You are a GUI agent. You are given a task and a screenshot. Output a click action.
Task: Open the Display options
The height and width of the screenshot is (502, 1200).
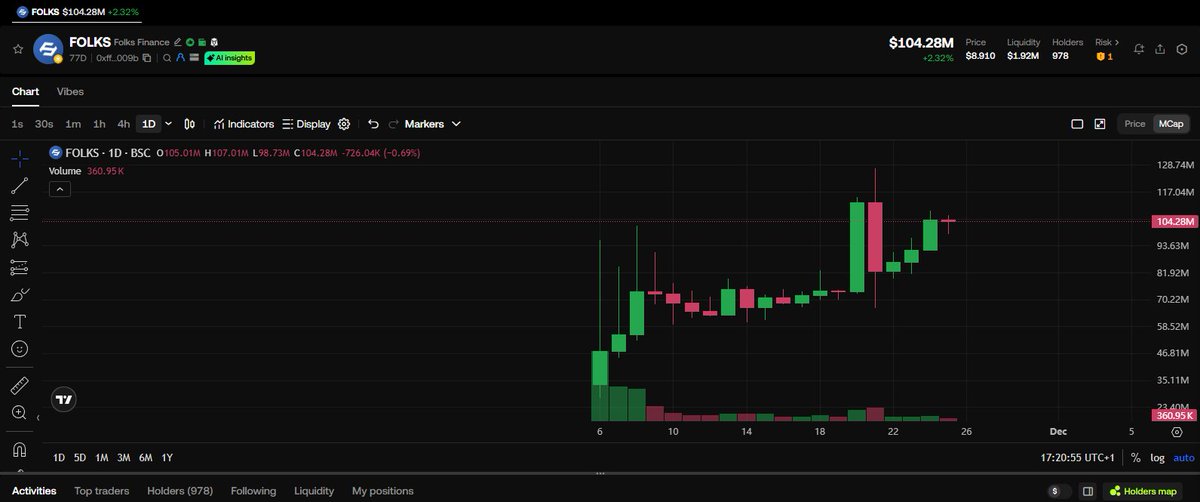pos(306,124)
